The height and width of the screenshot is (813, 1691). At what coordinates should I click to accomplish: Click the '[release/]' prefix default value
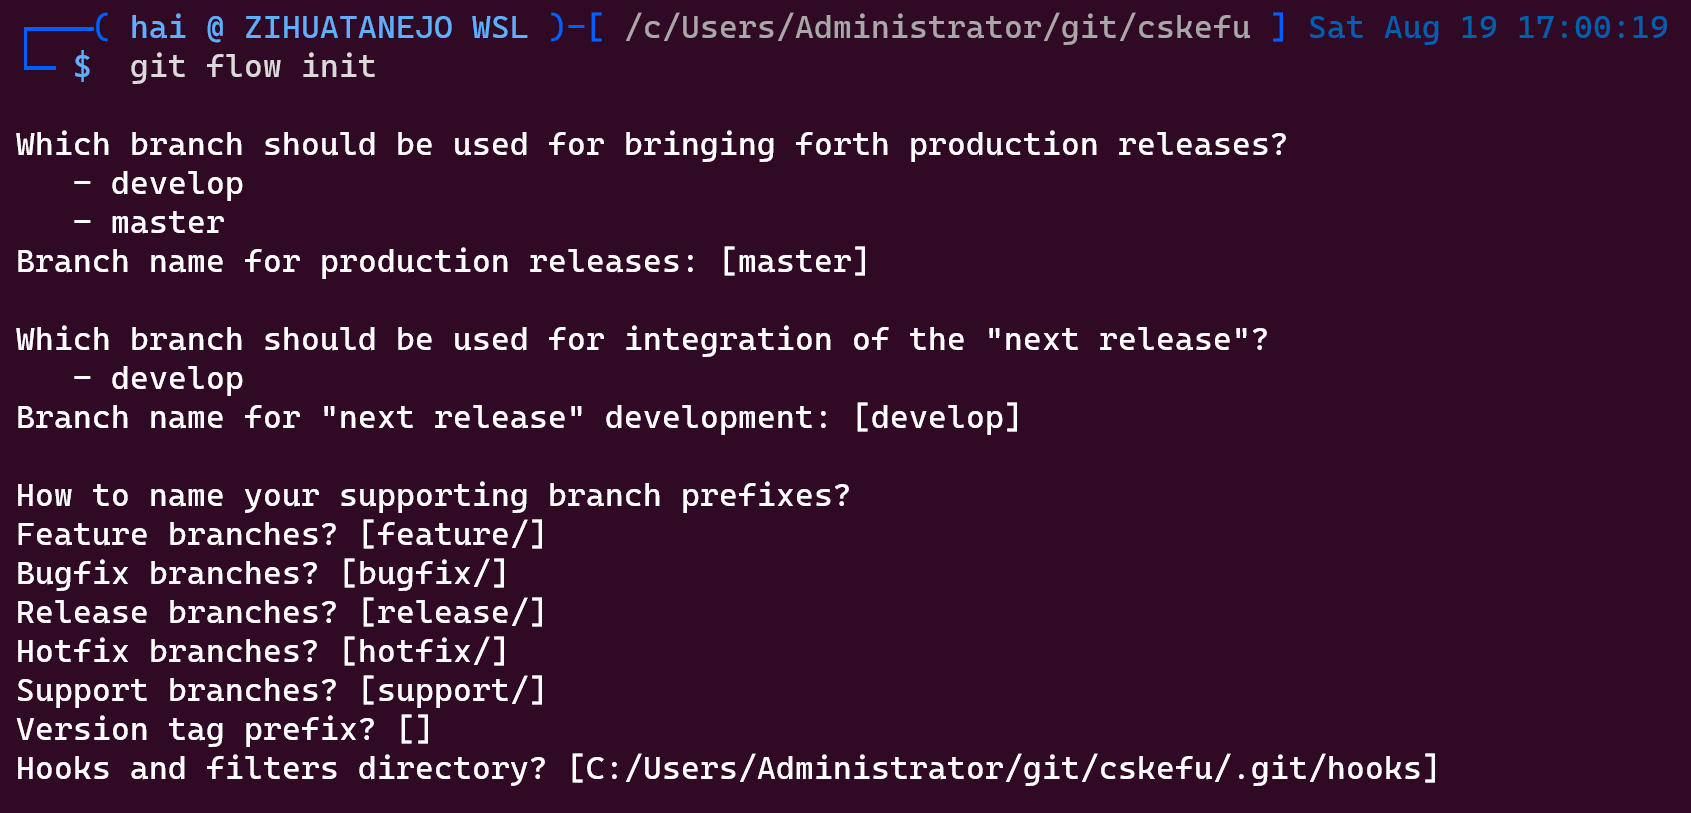pyautogui.click(x=453, y=613)
